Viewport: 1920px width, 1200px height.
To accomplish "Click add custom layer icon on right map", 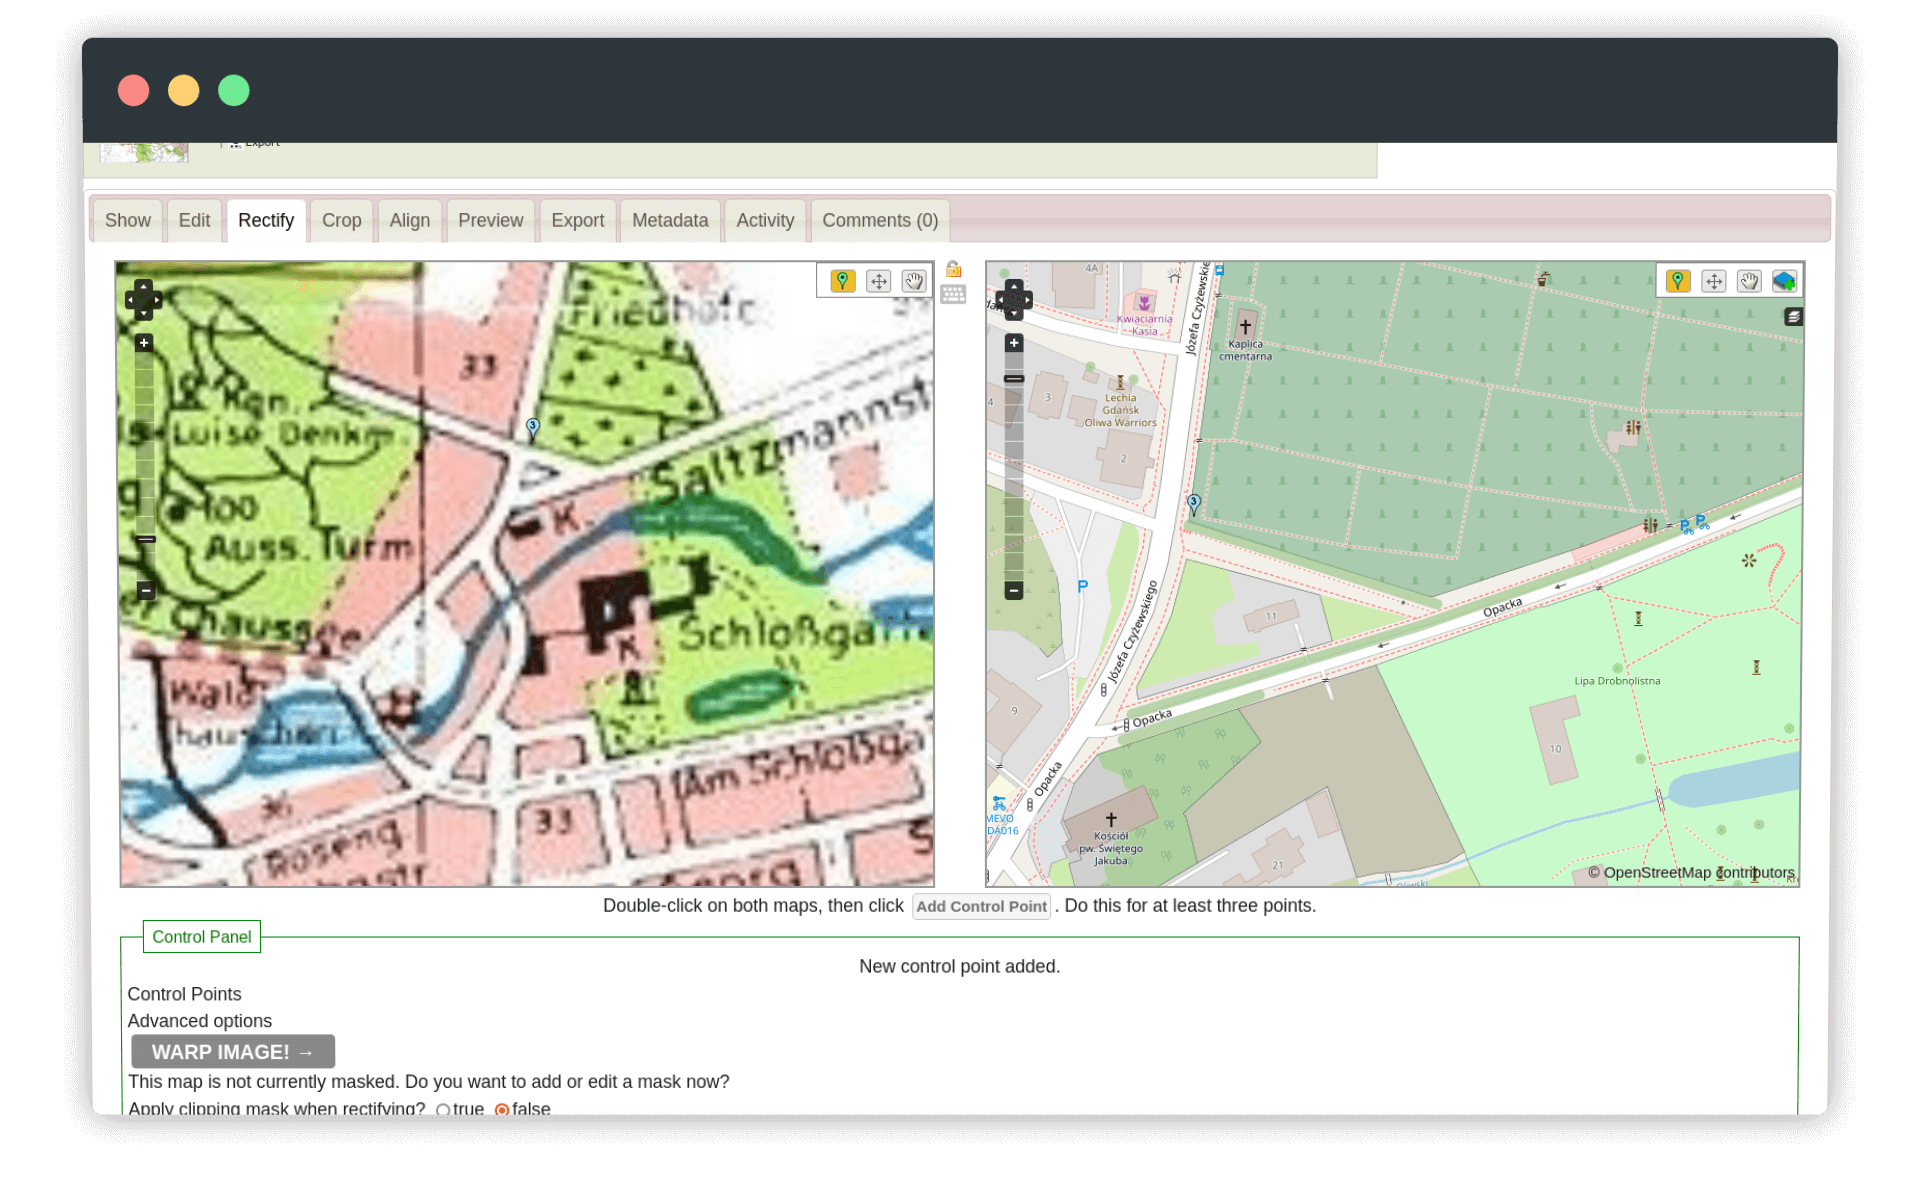I will click(1783, 281).
